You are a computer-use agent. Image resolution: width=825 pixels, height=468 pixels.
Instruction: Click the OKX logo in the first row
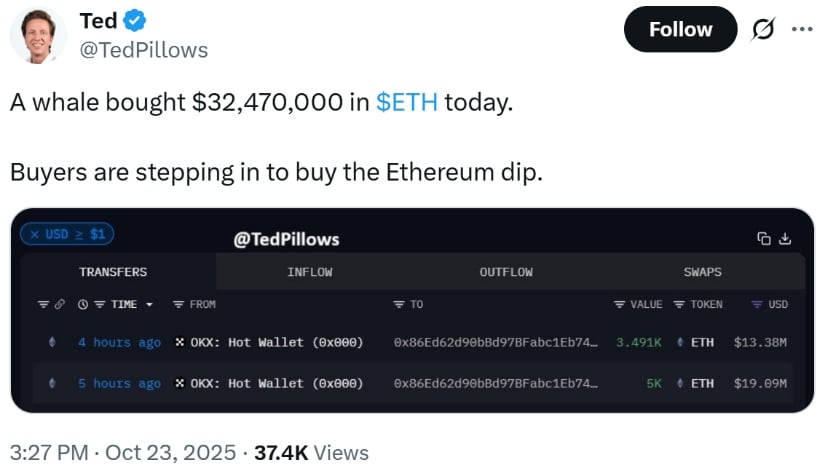point(180,342)
